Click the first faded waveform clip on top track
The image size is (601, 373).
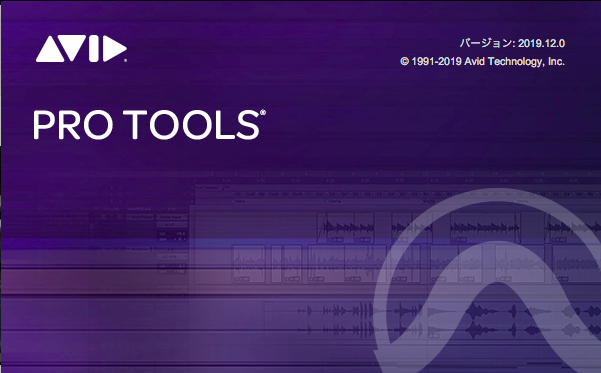click(345, 228)
